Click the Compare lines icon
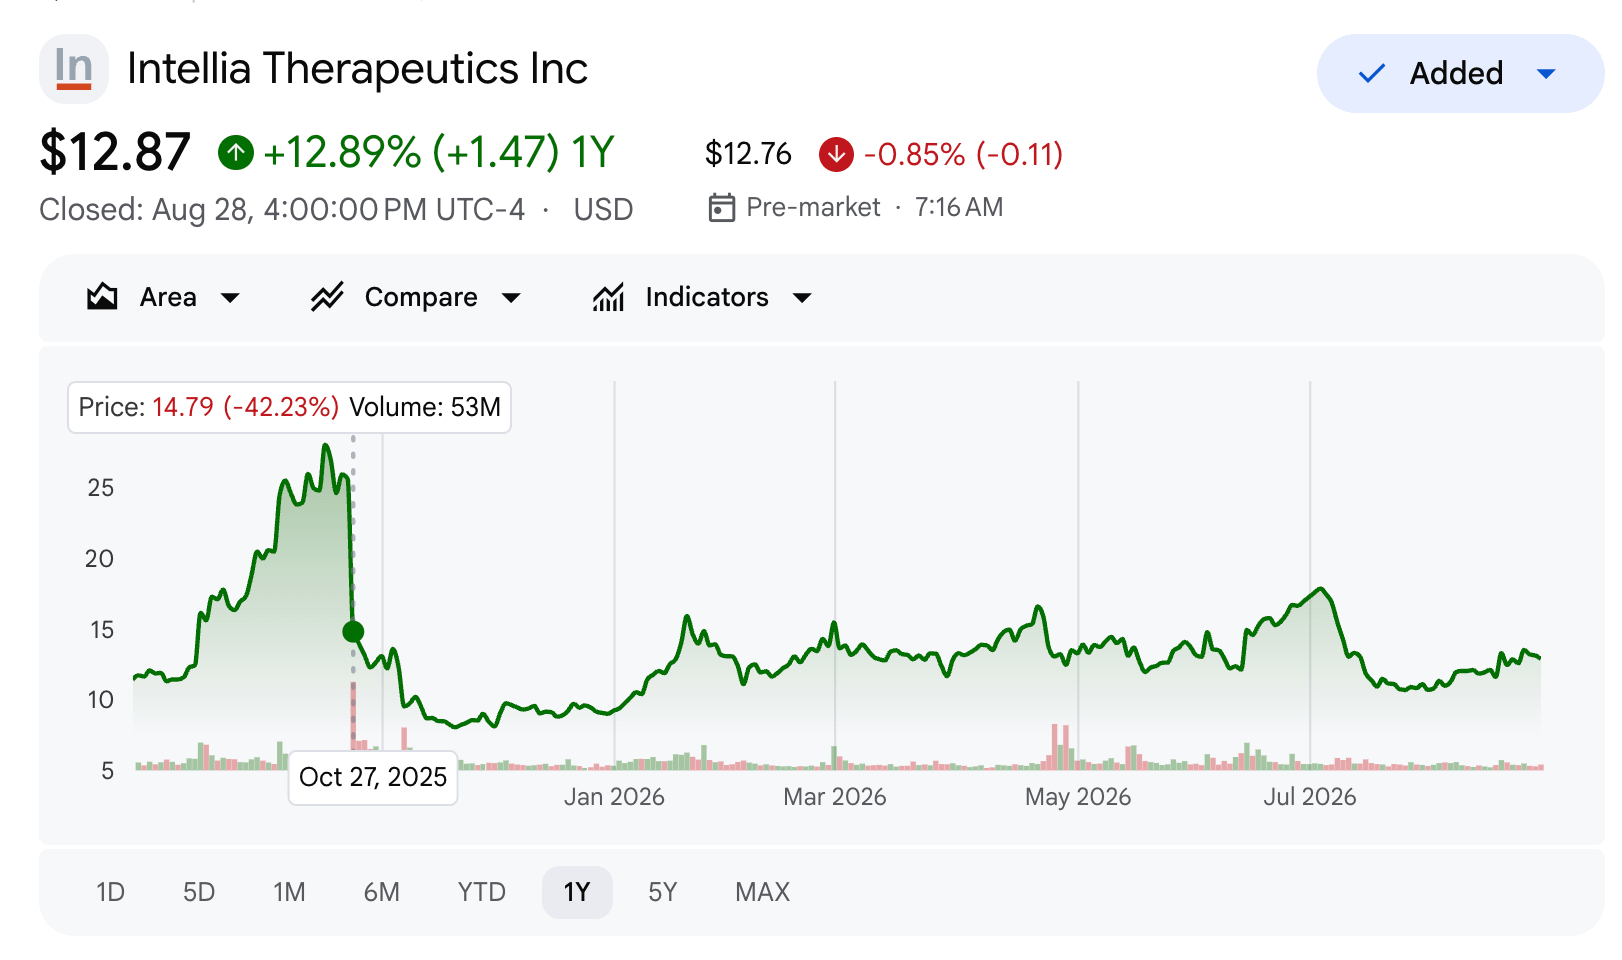Screen dimensions: 1622x960 coord(327,297)
